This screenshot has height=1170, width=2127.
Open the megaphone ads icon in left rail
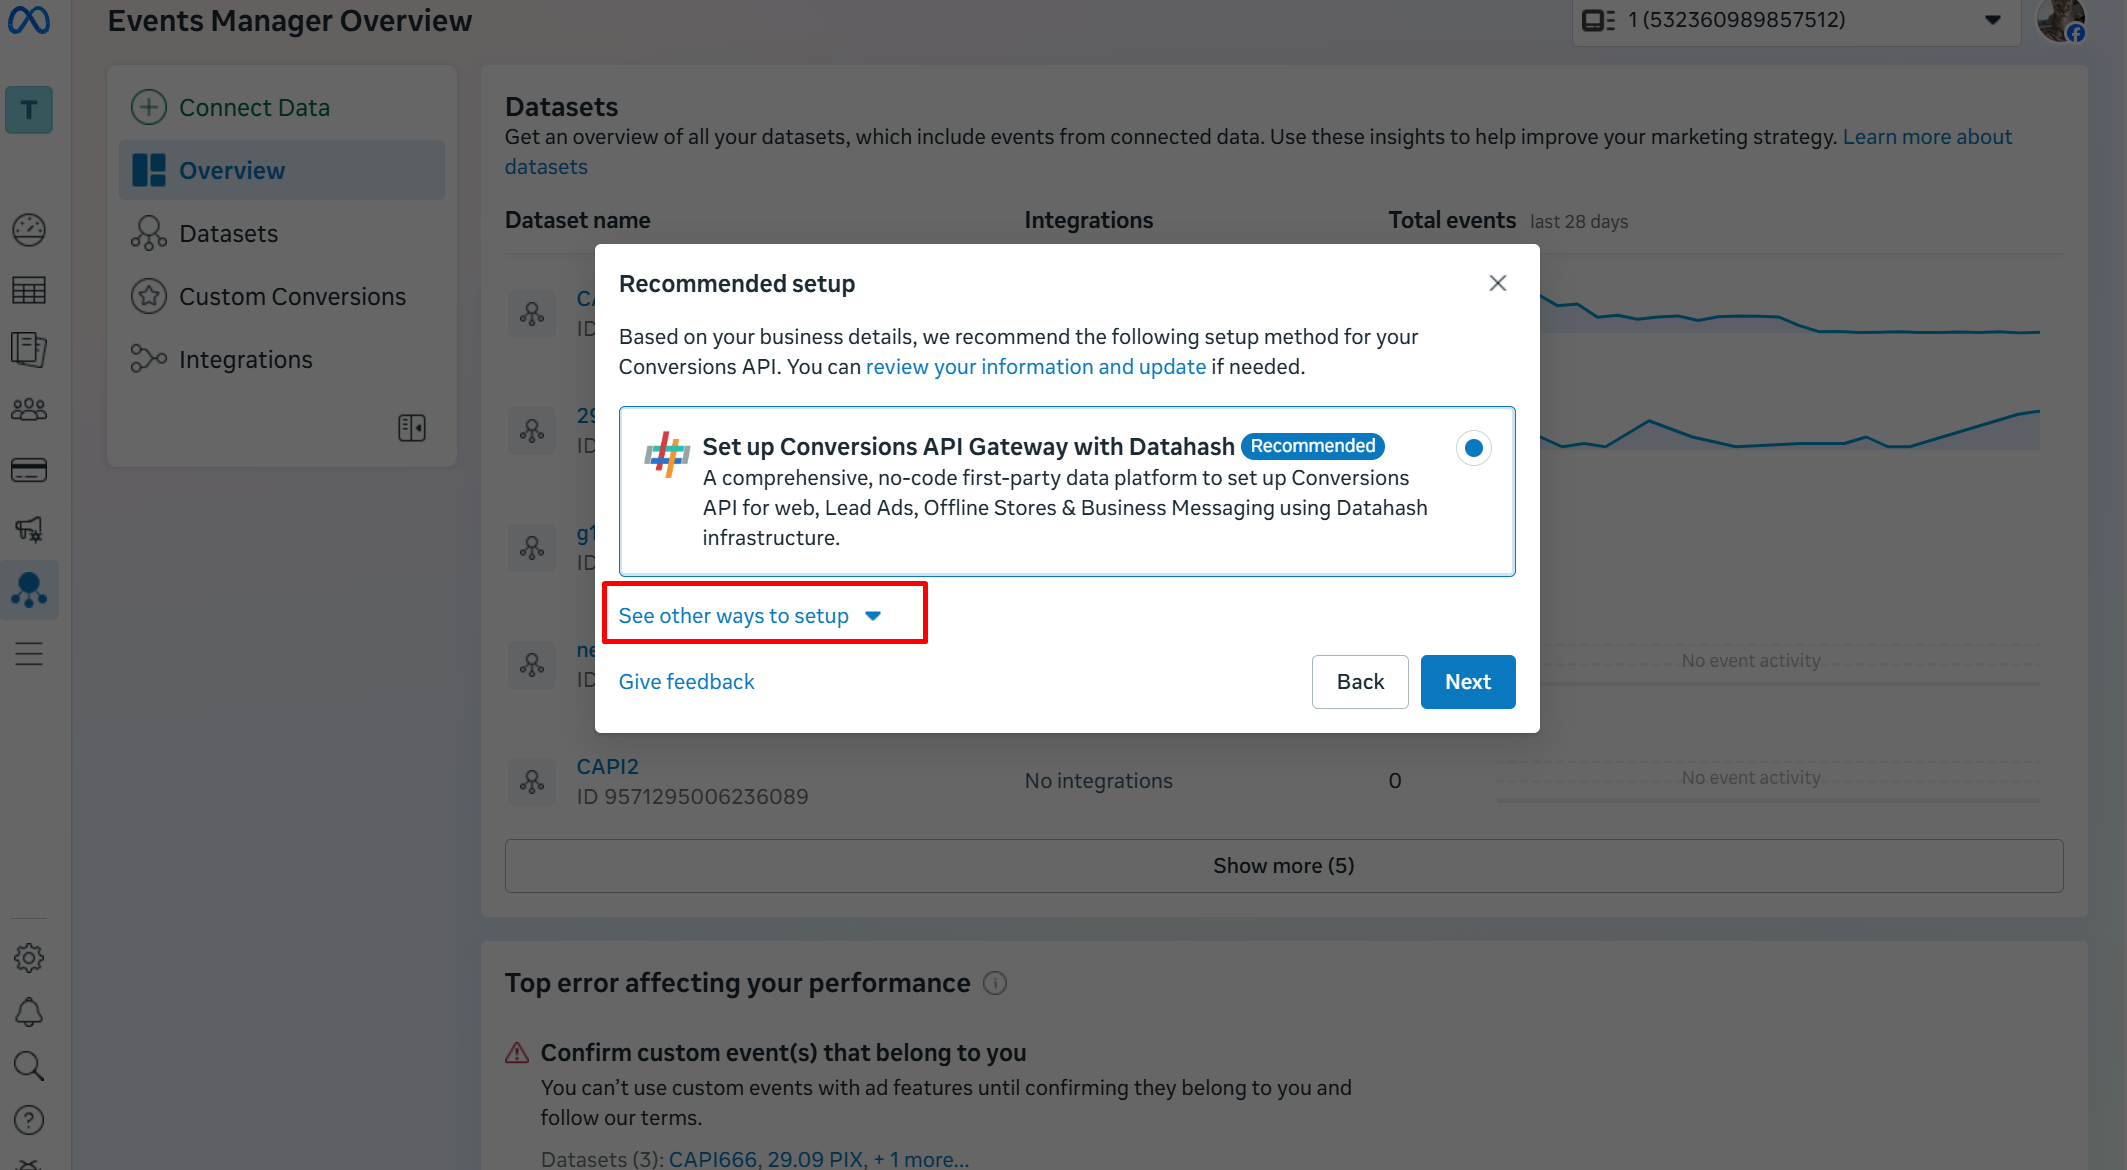[29, 529]
